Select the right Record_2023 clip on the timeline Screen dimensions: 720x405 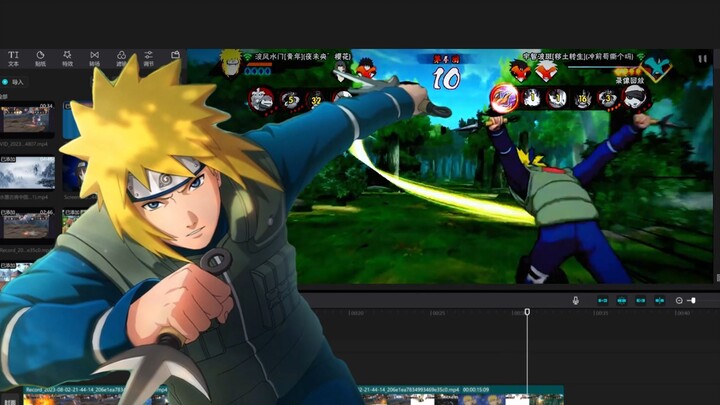(x=461, y=395)
